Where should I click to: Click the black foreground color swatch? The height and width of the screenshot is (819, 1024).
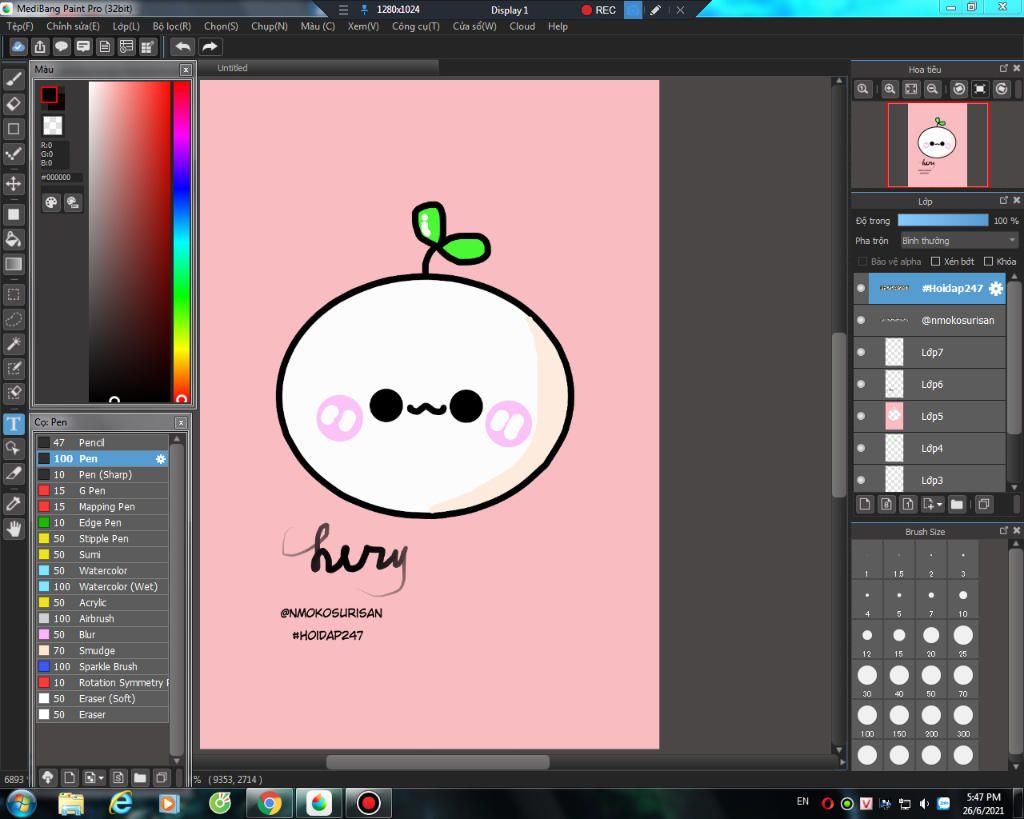coord(49,95)
